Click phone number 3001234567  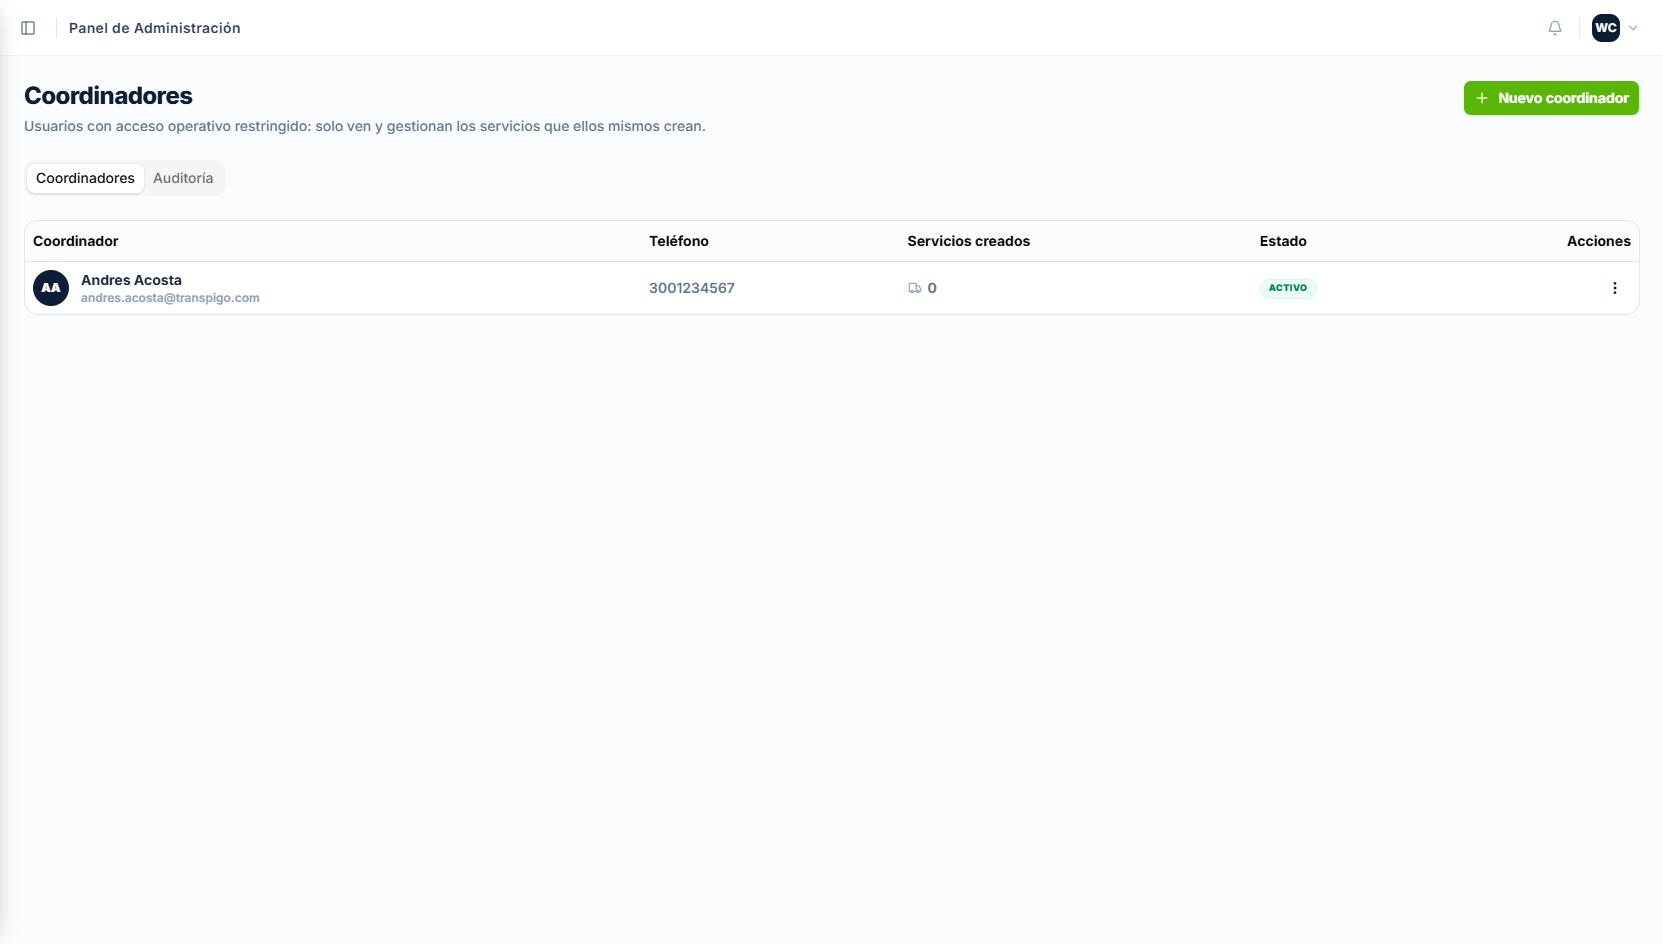click(692, 288)
